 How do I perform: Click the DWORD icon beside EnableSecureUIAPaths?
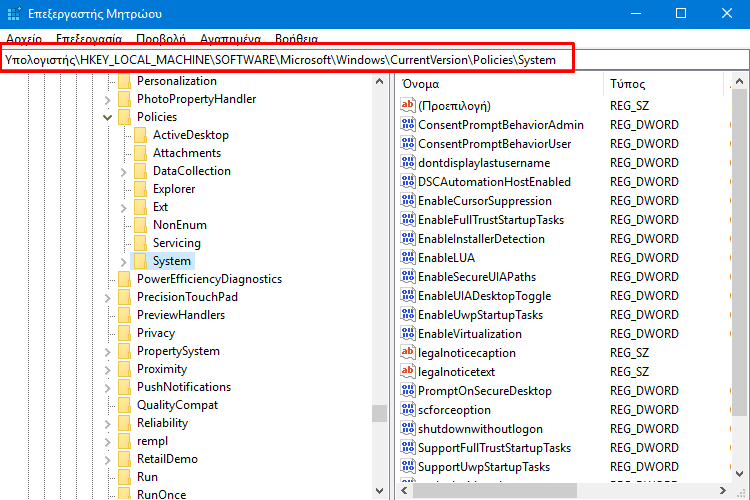(408, 277)
